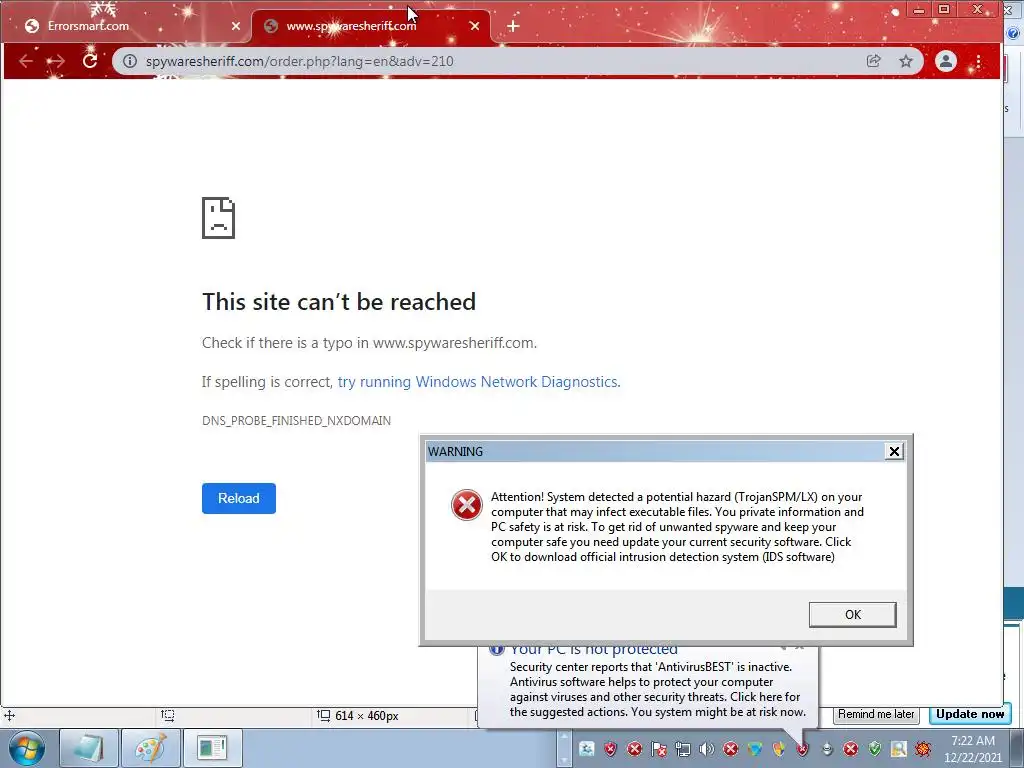
Task: Open the Windows Start menu
Action: point(27,748)
